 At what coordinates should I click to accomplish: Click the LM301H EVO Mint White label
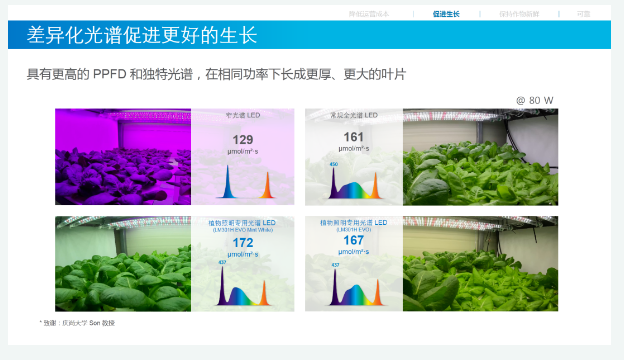(x=243, y=230)
